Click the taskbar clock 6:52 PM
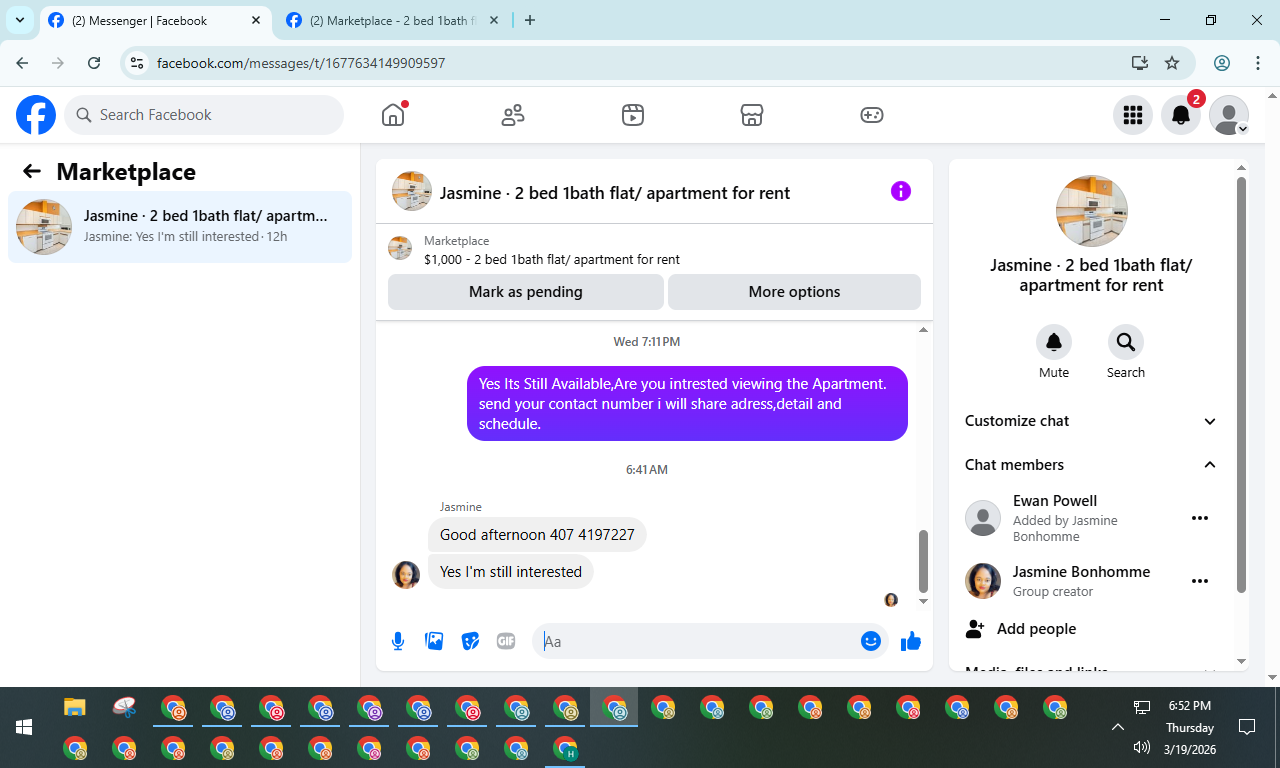This screenshot has width=1280, height=768. click(x=1189, y=706)
